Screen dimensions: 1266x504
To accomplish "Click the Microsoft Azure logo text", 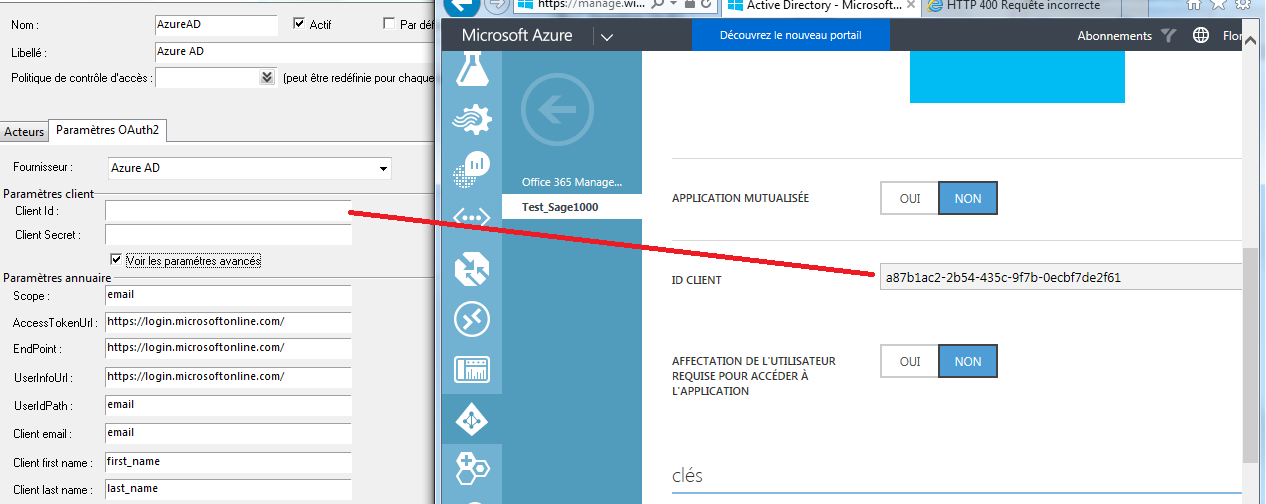I will point(517,35).
